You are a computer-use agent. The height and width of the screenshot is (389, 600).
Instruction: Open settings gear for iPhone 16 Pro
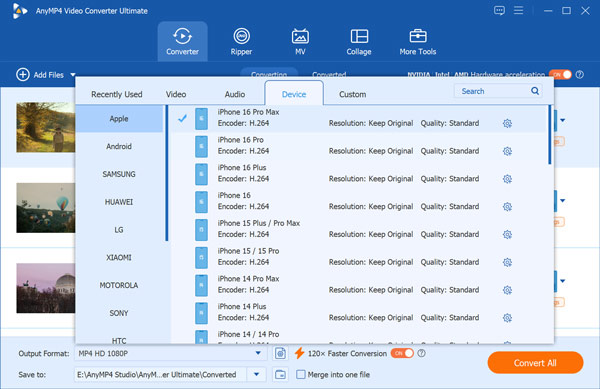507,151
